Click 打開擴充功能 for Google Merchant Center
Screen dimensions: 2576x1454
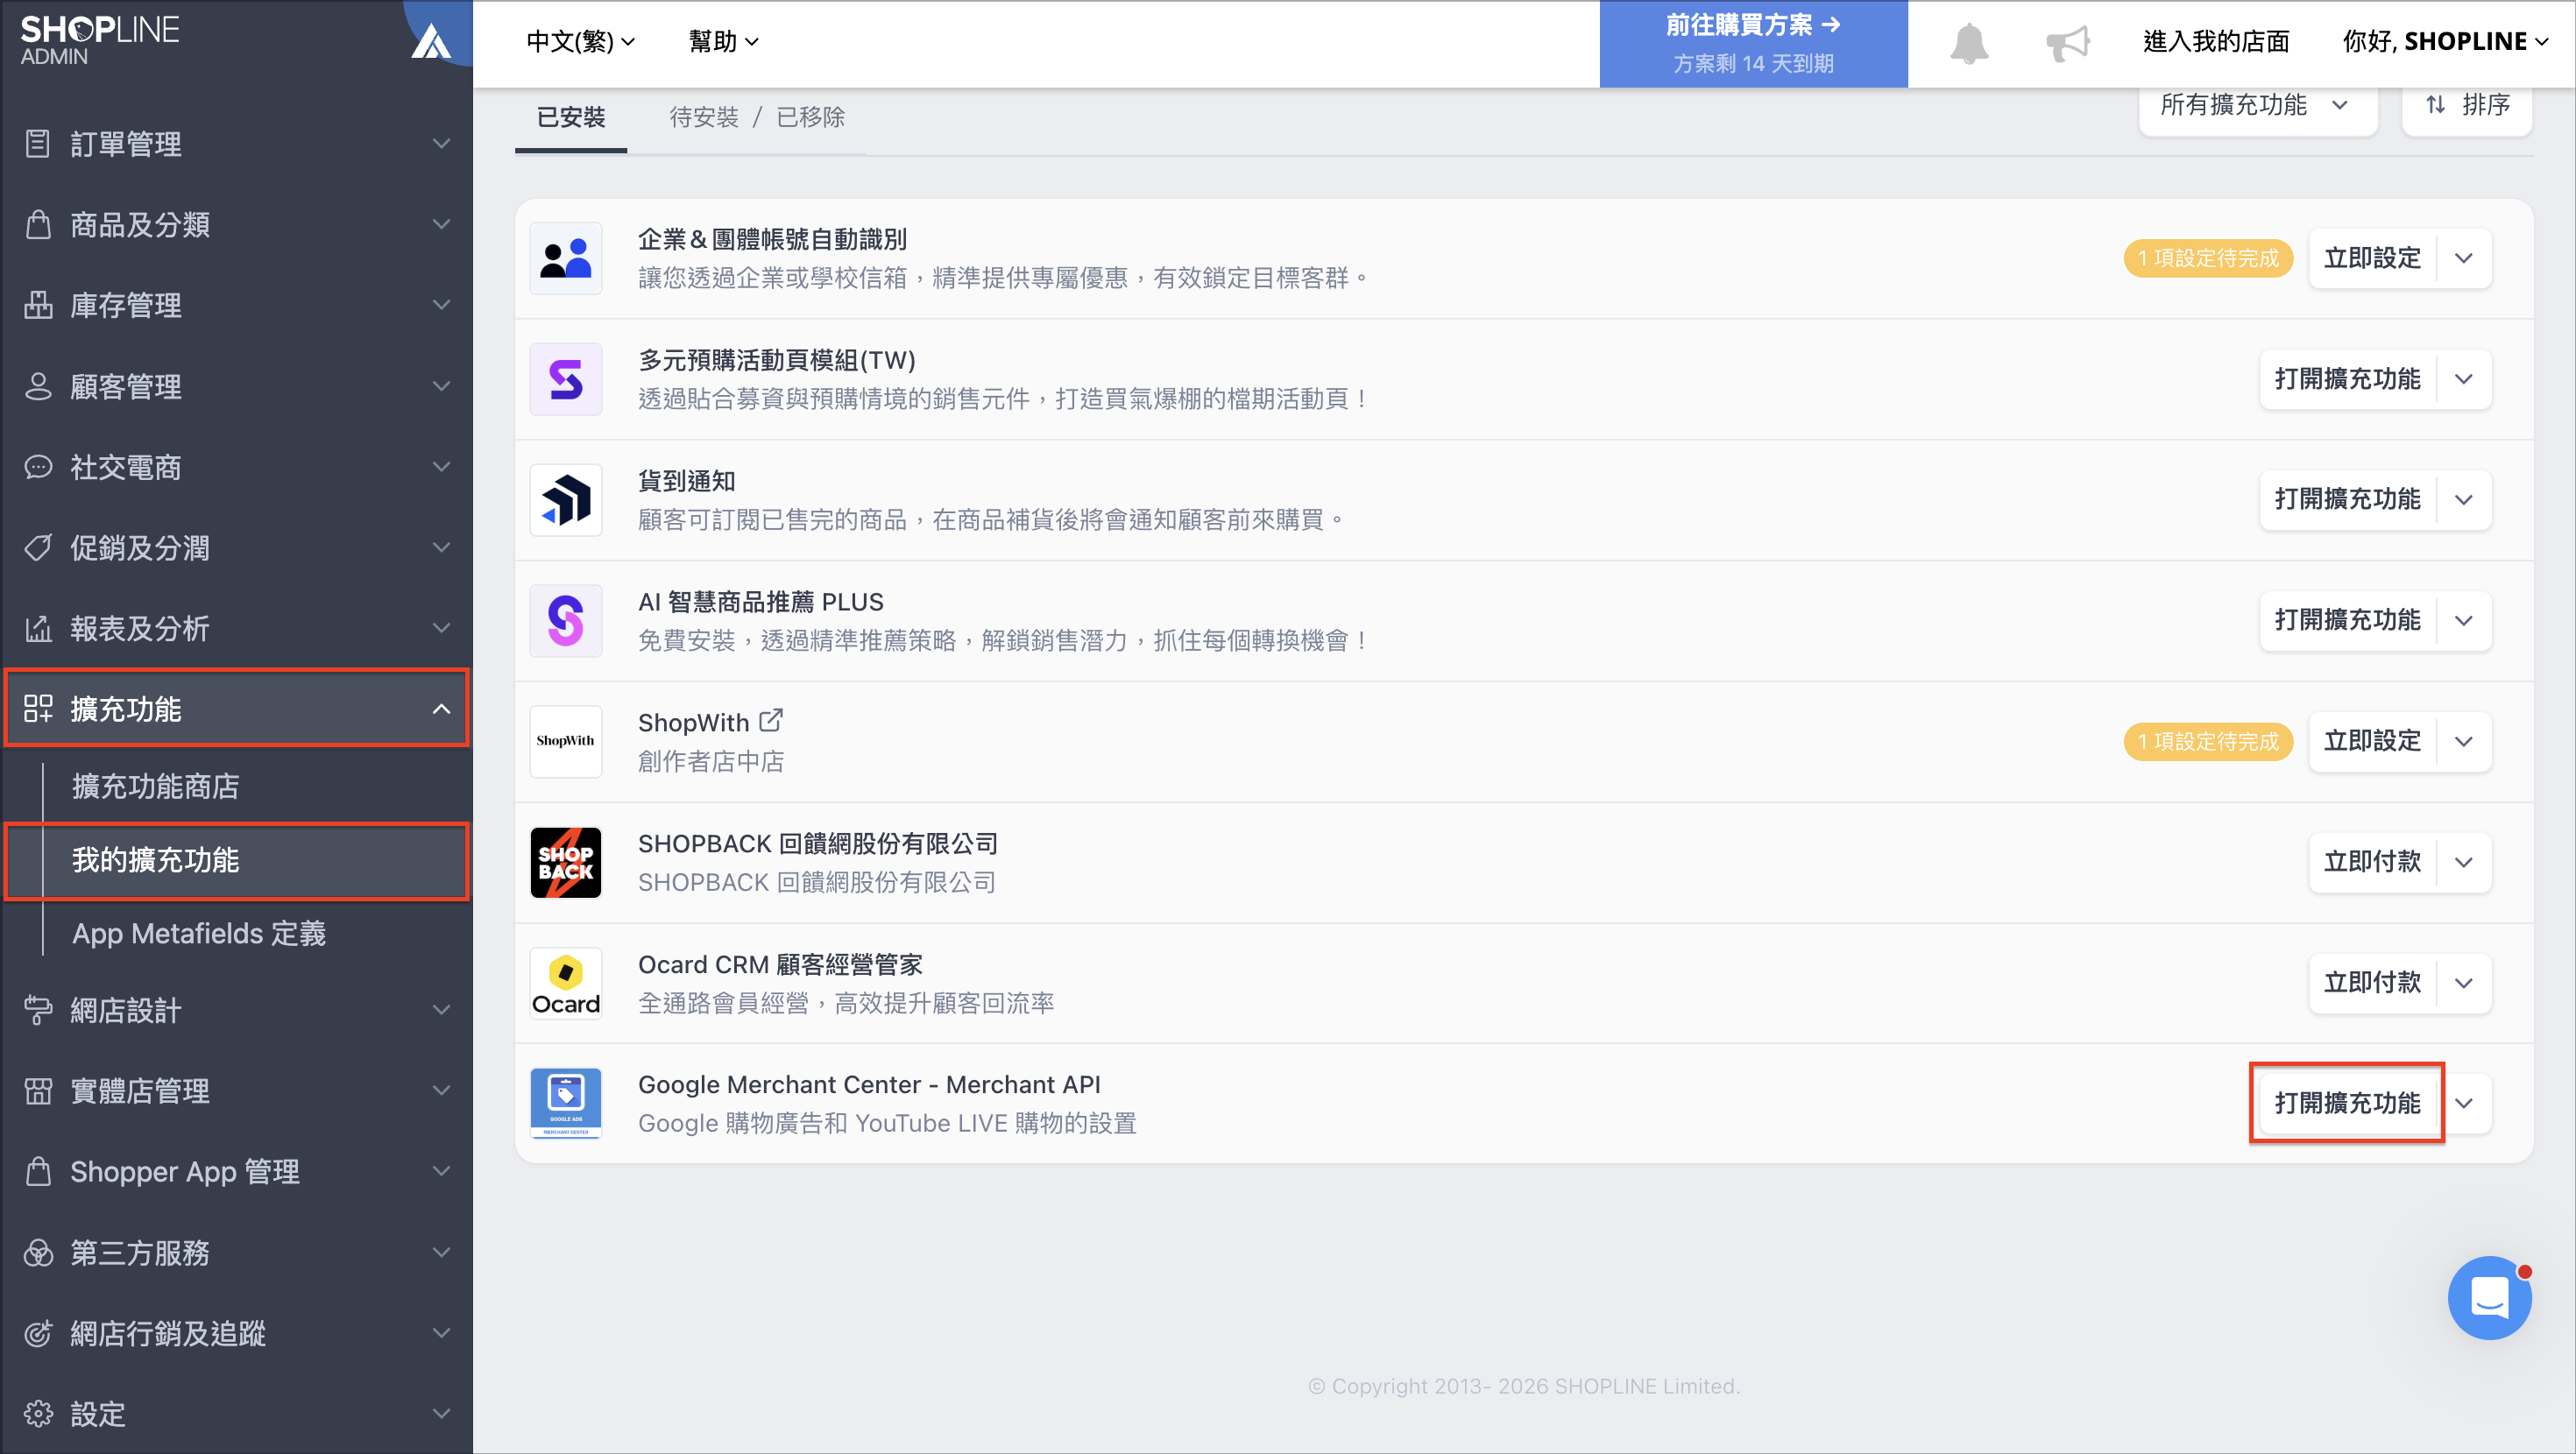pos(2348,1103)
